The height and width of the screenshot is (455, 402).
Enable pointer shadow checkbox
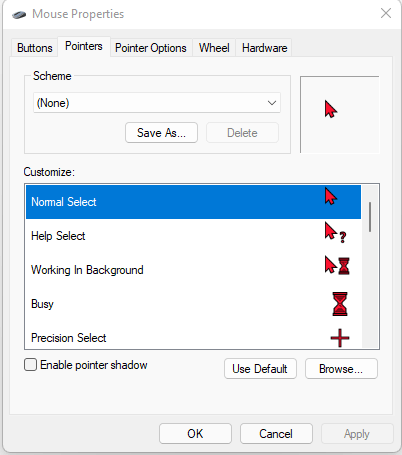pyautogui.click(x=30, y=365)
